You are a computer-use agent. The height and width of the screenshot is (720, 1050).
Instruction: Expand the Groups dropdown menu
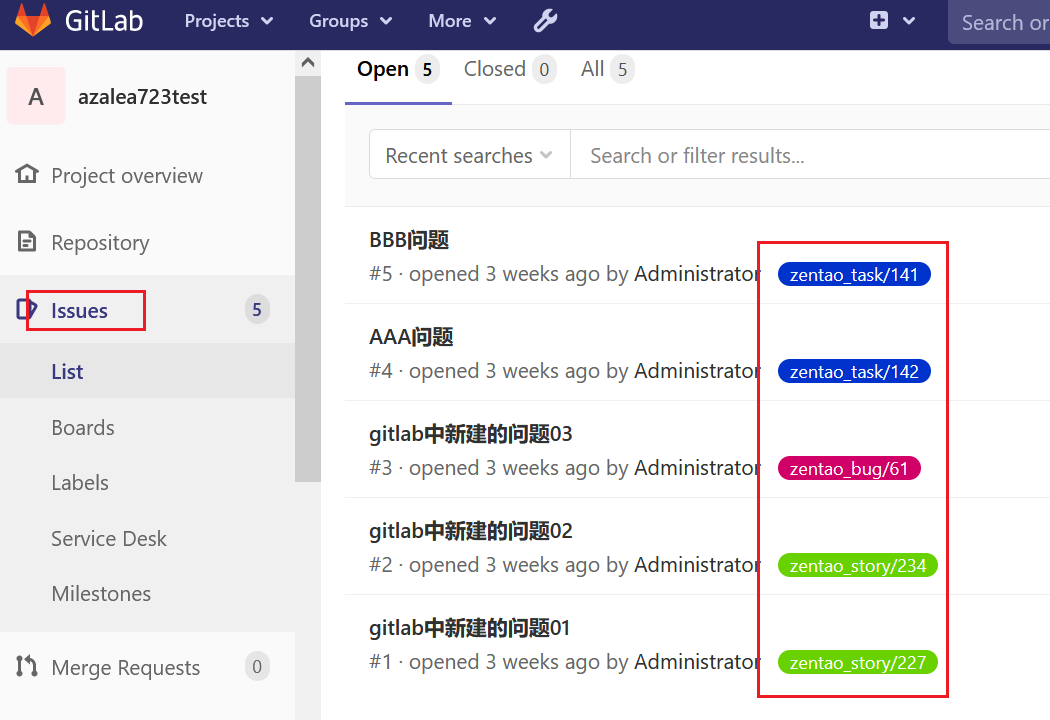click(350, 21)
